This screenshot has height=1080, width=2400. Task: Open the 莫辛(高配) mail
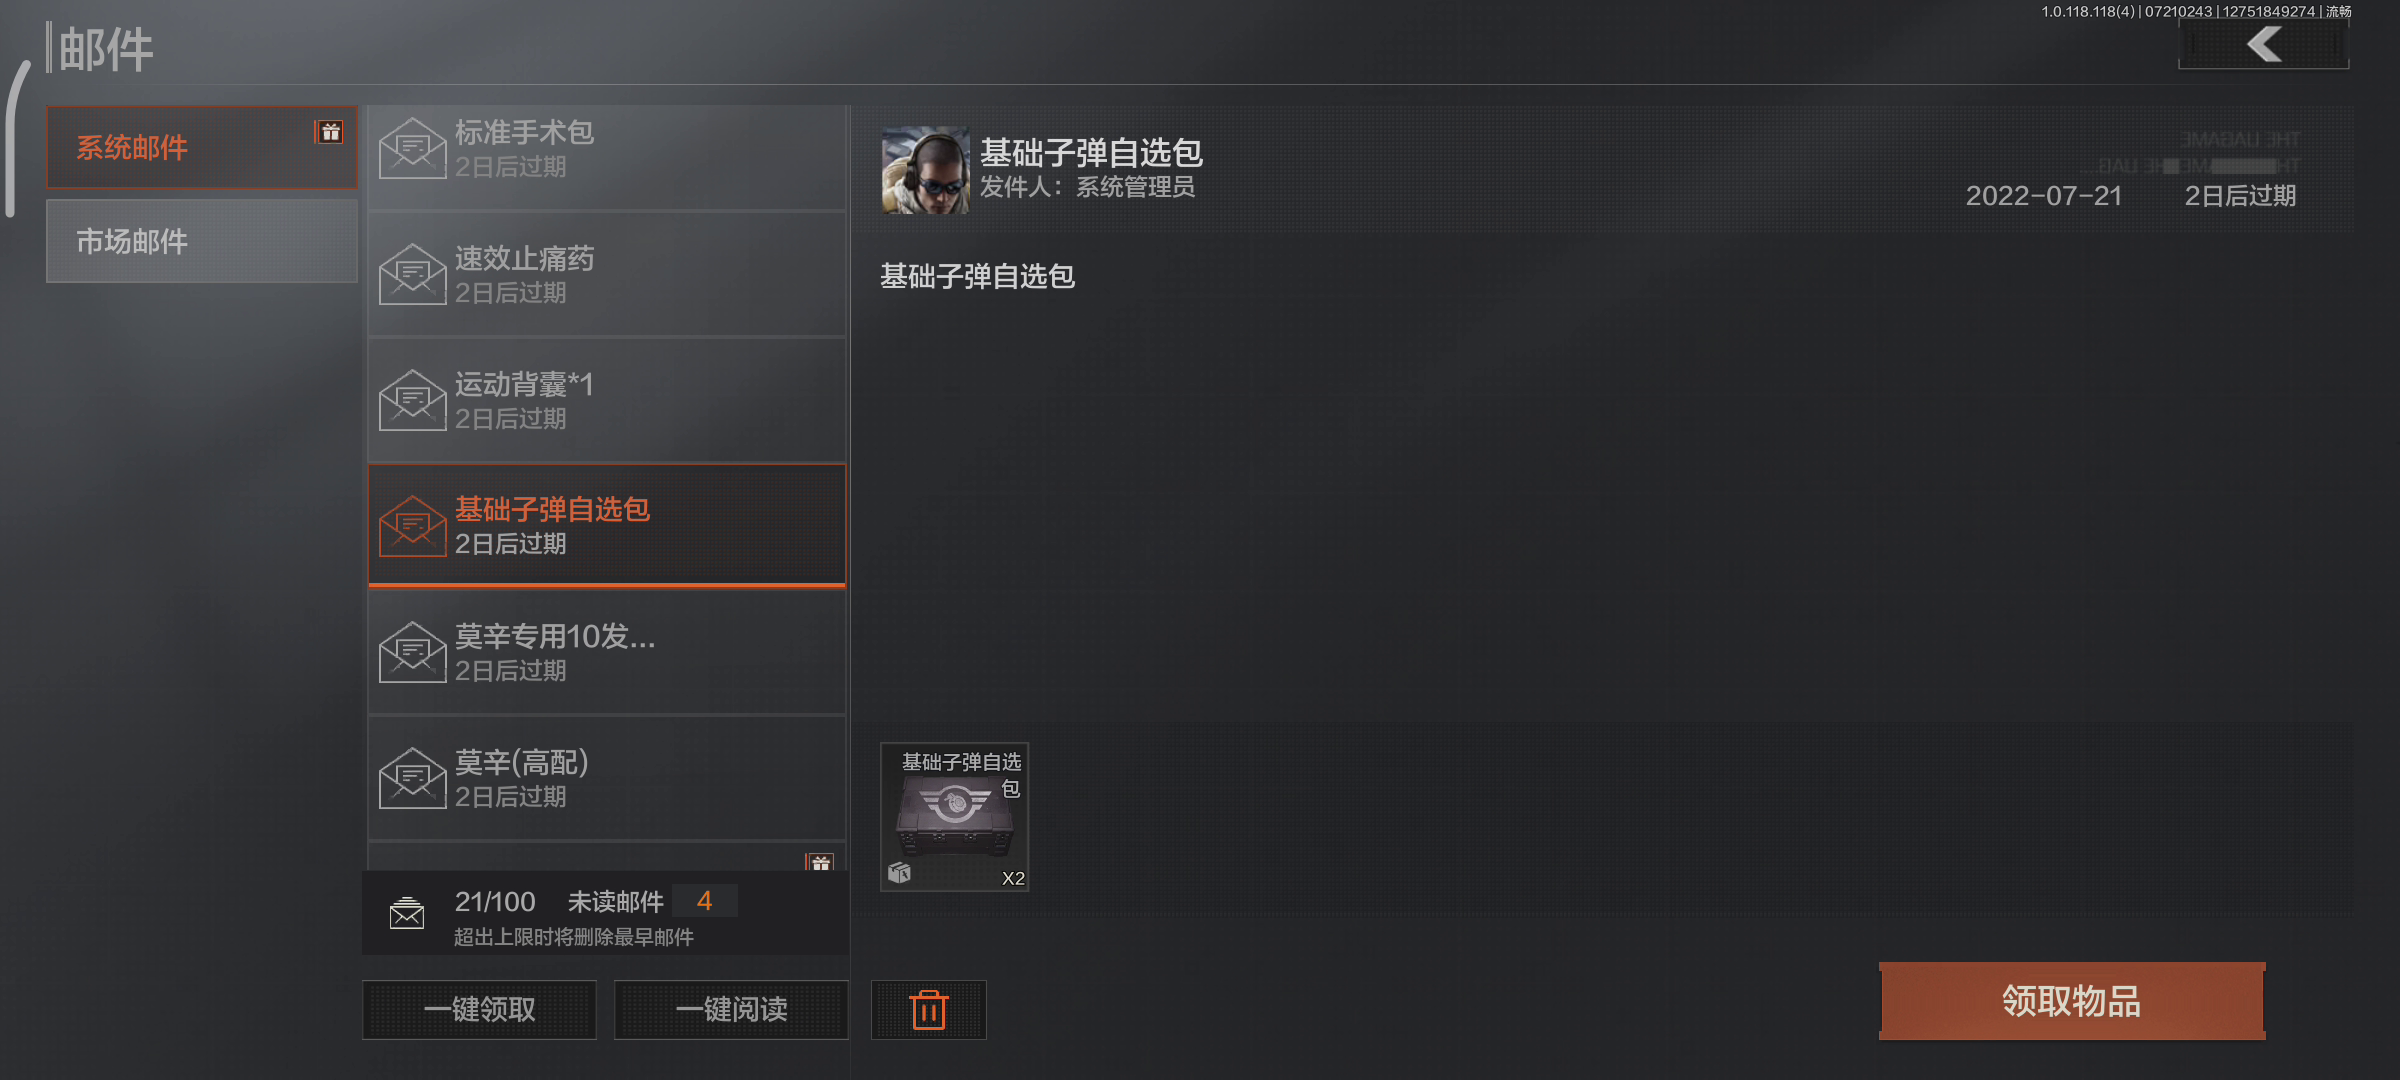[607, 778]
